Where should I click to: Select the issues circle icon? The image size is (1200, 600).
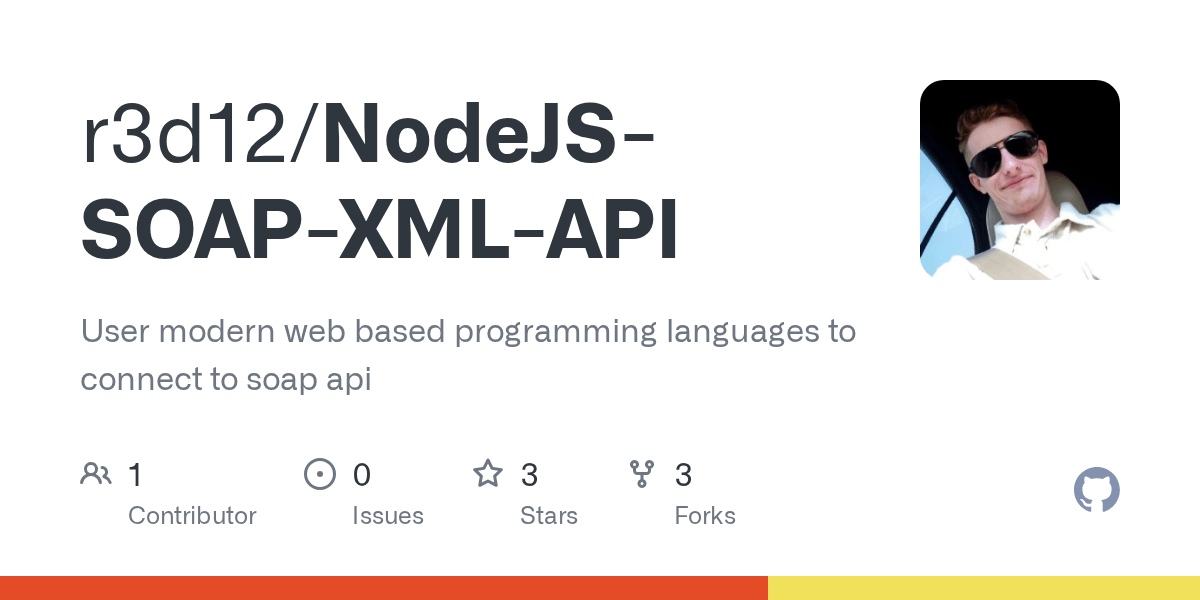click(320, 473)
